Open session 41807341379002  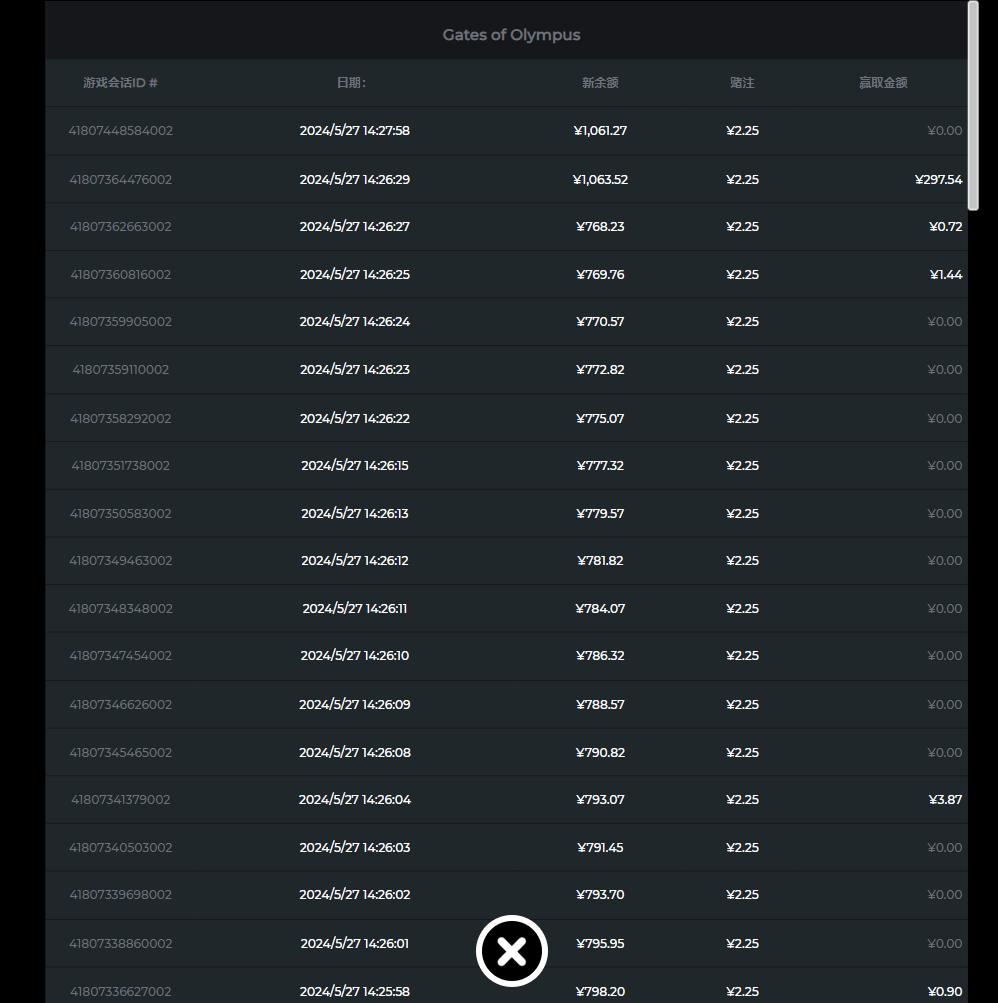coord(121,799)
